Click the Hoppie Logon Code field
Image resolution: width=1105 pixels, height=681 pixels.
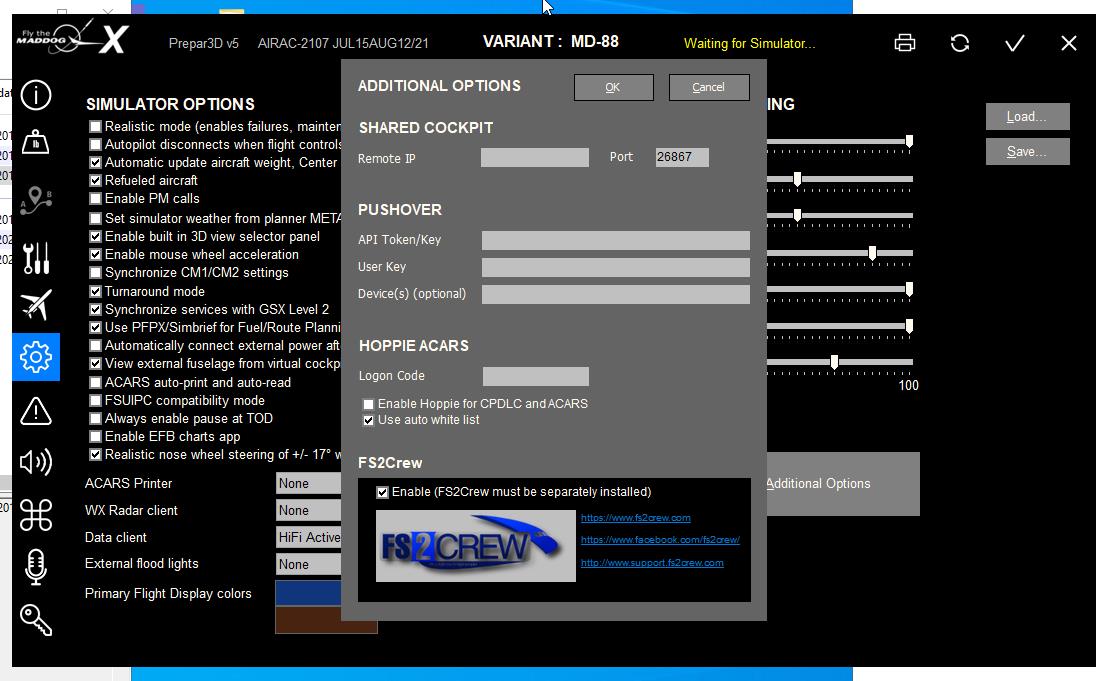tap(536, 376)
